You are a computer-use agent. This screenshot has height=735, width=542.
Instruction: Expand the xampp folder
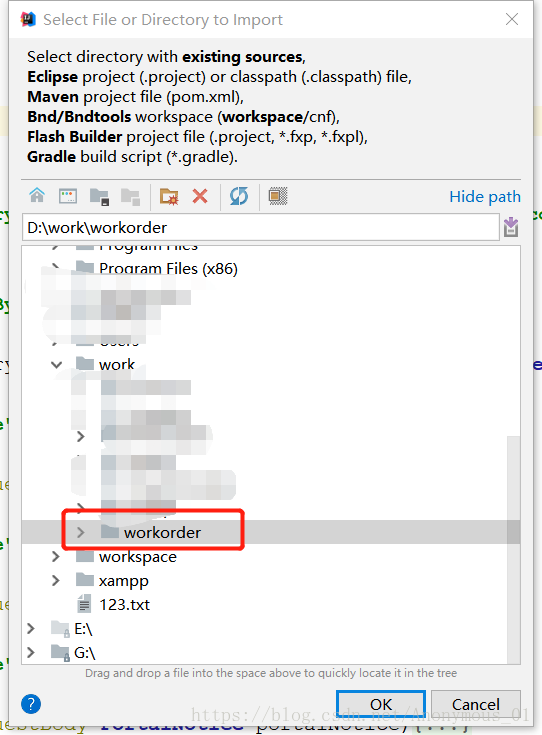pos(56,580)
